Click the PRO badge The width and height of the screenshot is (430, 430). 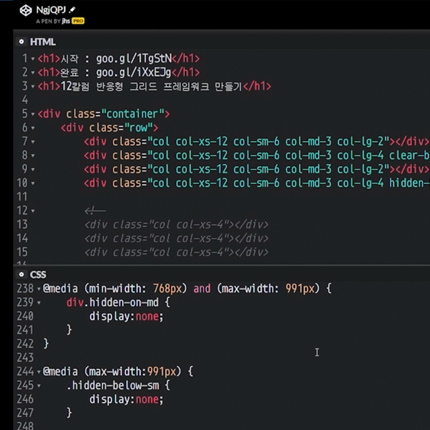78,21
